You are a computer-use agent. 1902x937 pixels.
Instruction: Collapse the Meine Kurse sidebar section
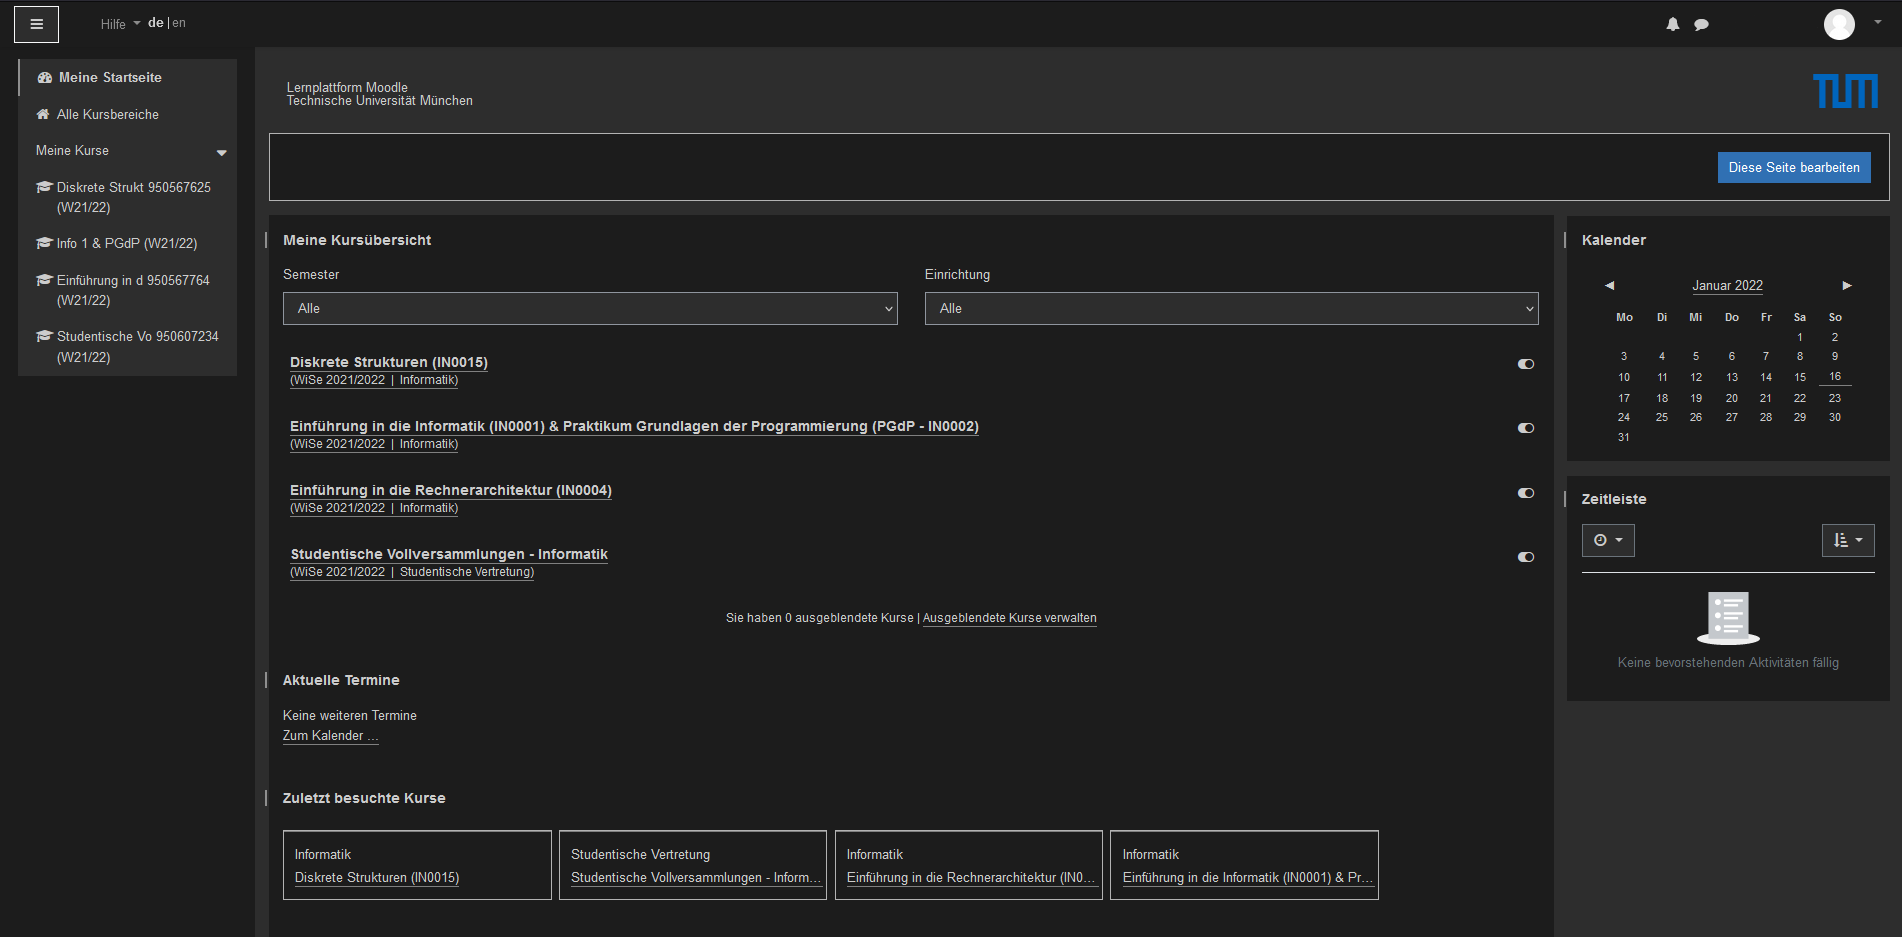point(222,152)
